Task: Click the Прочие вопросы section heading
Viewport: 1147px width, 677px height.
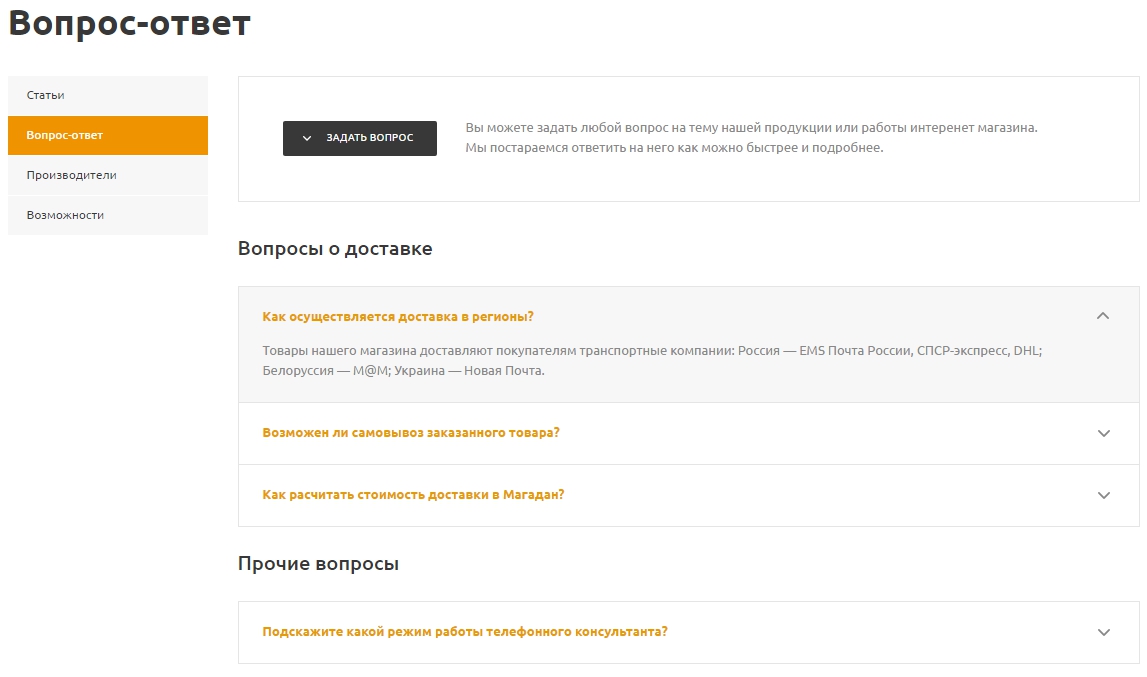Action: (318, 564)
